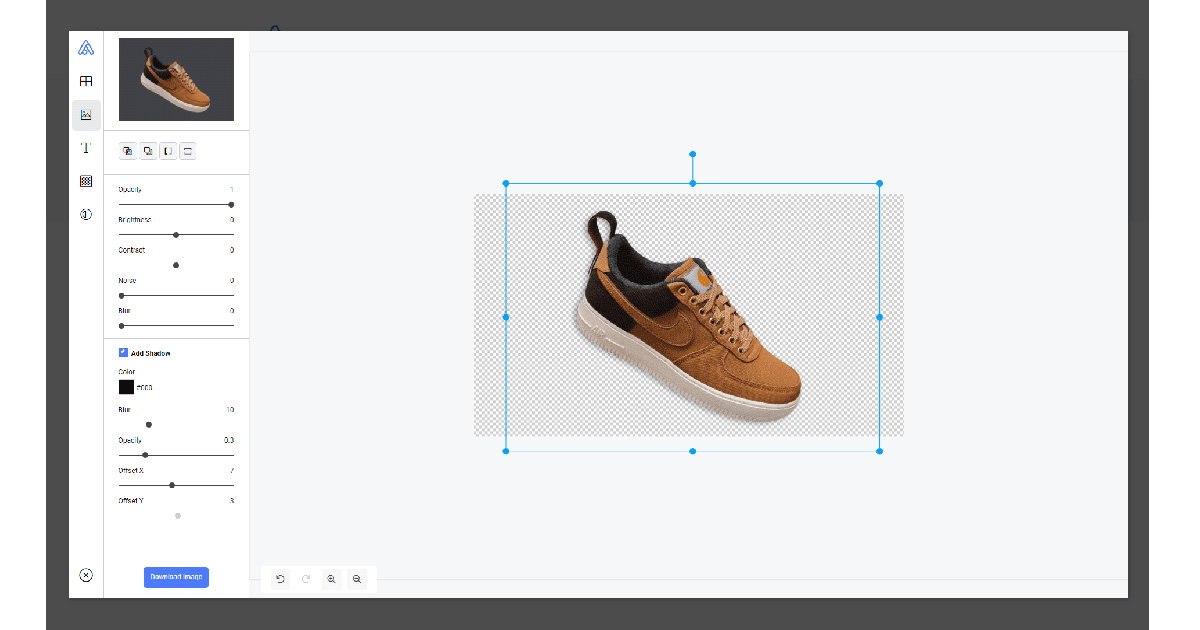
Task: Click the shadow Opacity slider handle
Action: (x=145, y=455)
